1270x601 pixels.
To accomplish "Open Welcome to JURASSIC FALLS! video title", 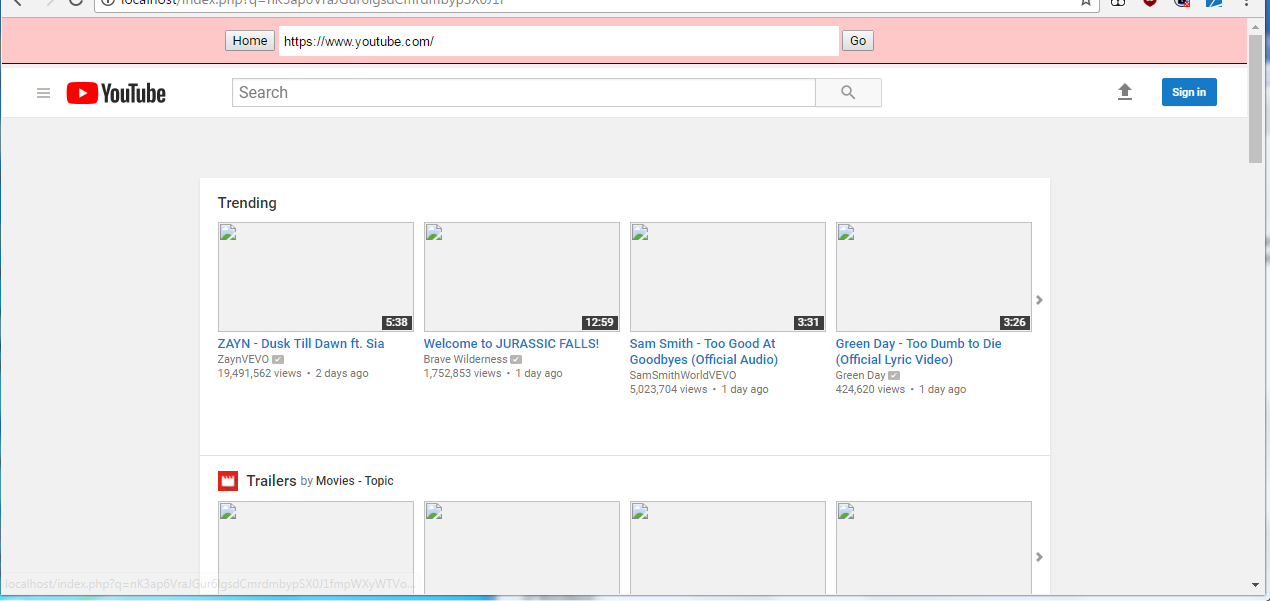I will (x=511, y=344).
